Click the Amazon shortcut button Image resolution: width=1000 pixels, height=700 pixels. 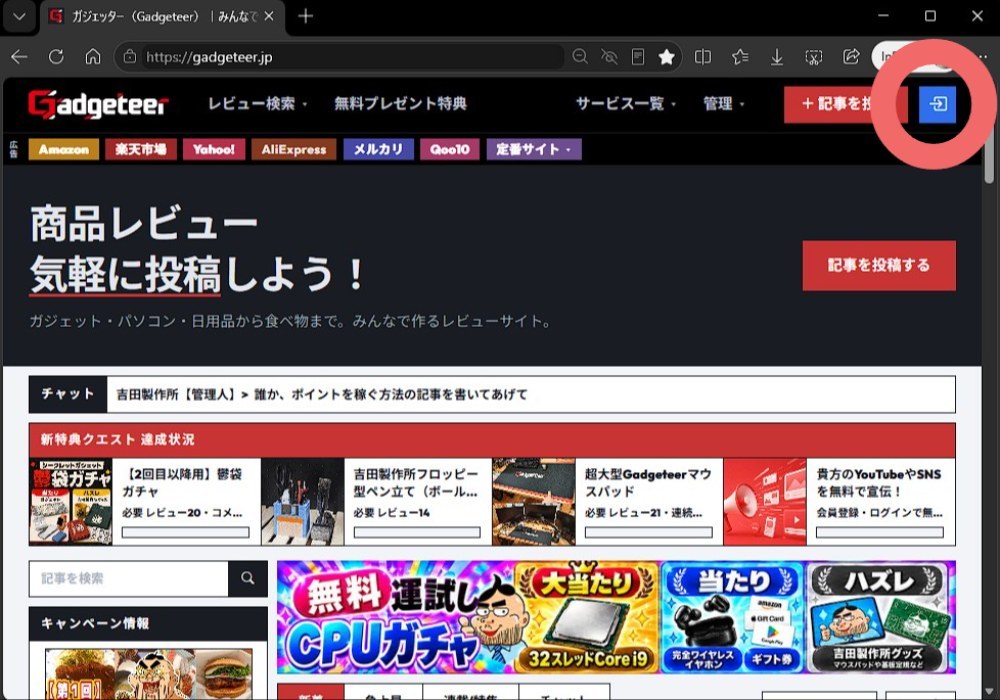click(63, 149)
